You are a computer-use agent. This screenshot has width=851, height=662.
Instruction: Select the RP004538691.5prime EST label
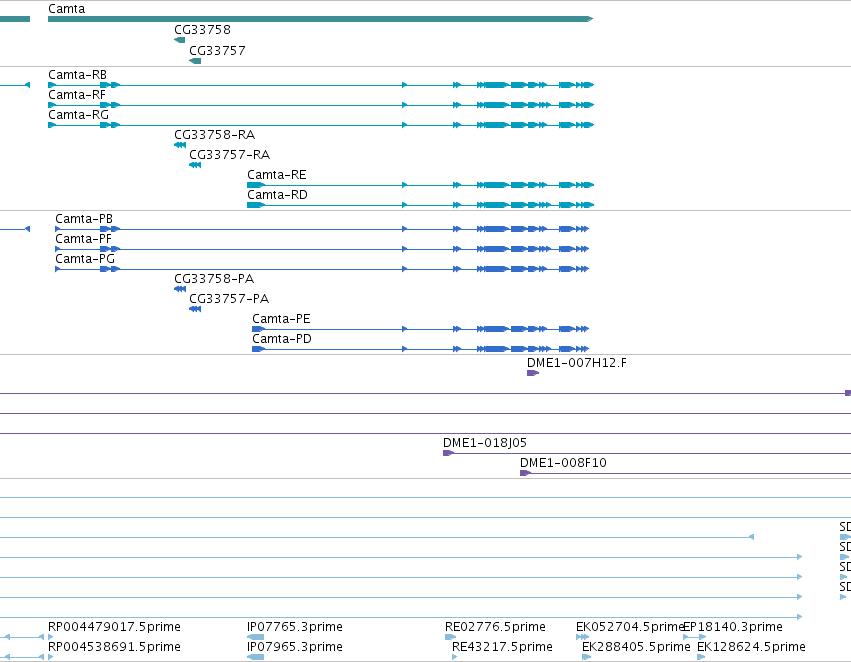coord(114,647)
